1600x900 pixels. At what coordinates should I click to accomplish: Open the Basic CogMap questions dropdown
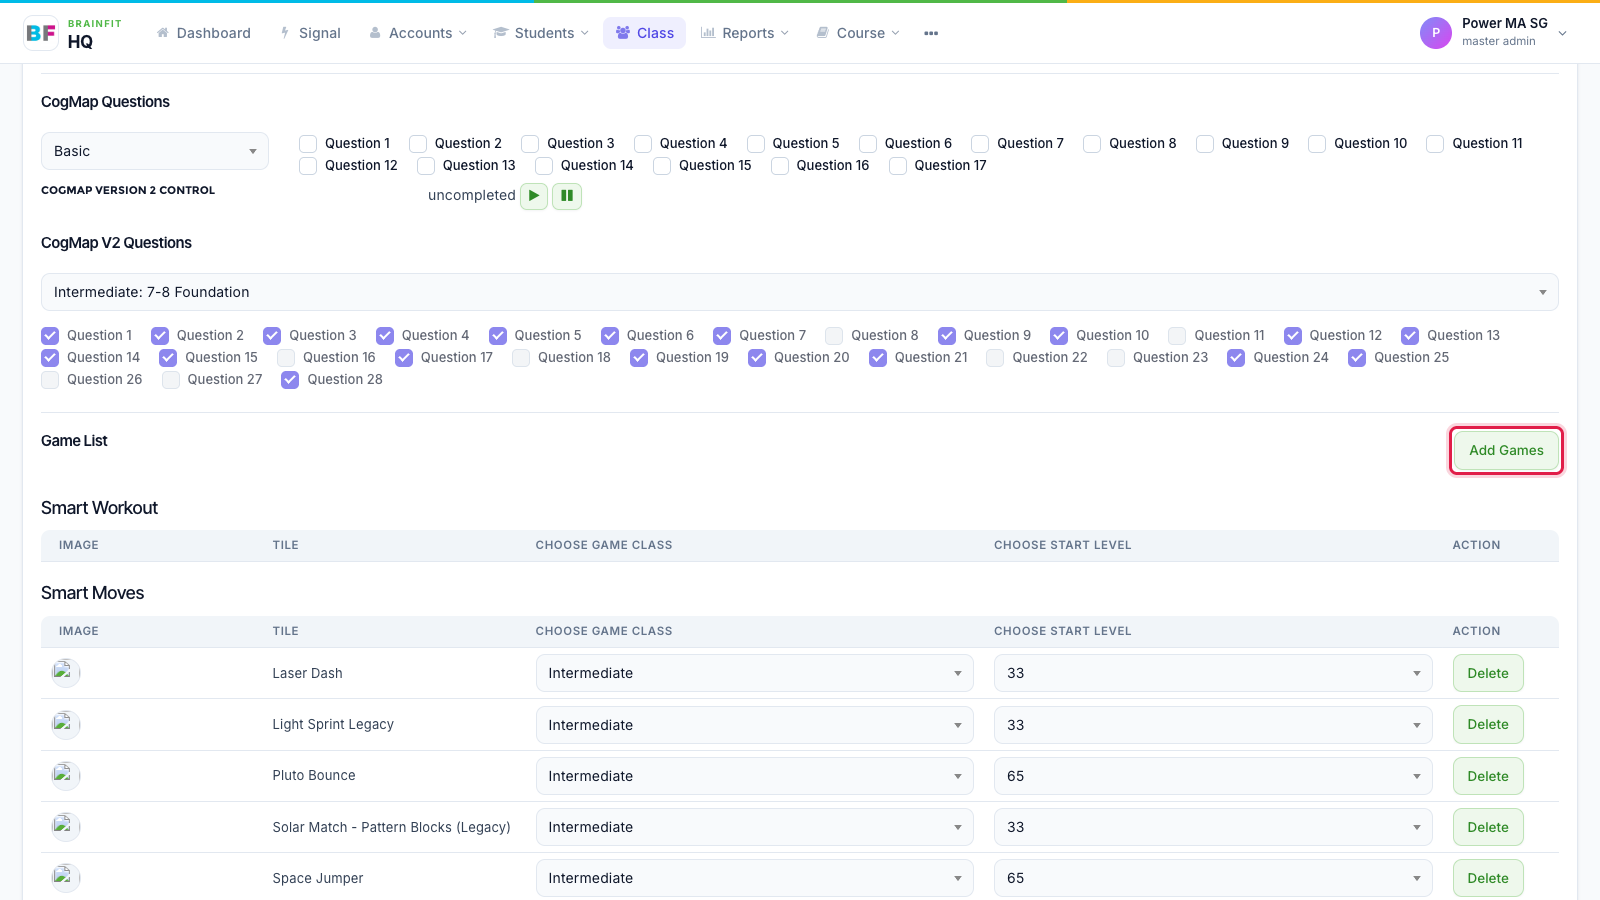(x=155, y=151)
